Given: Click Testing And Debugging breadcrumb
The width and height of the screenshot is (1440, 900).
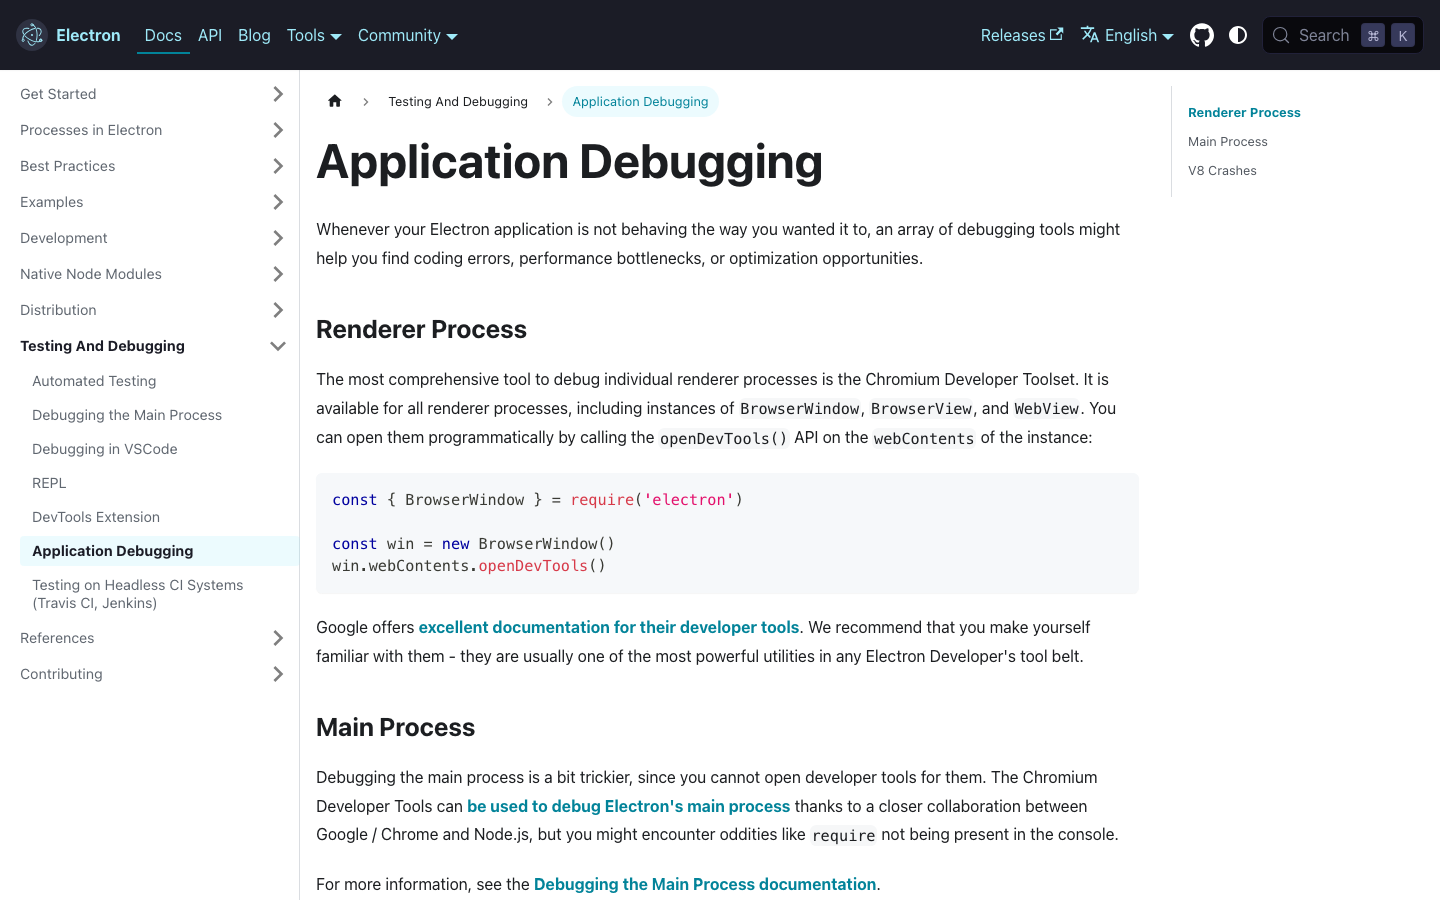Looking at the screenshot, I should [x=458, y=101].
